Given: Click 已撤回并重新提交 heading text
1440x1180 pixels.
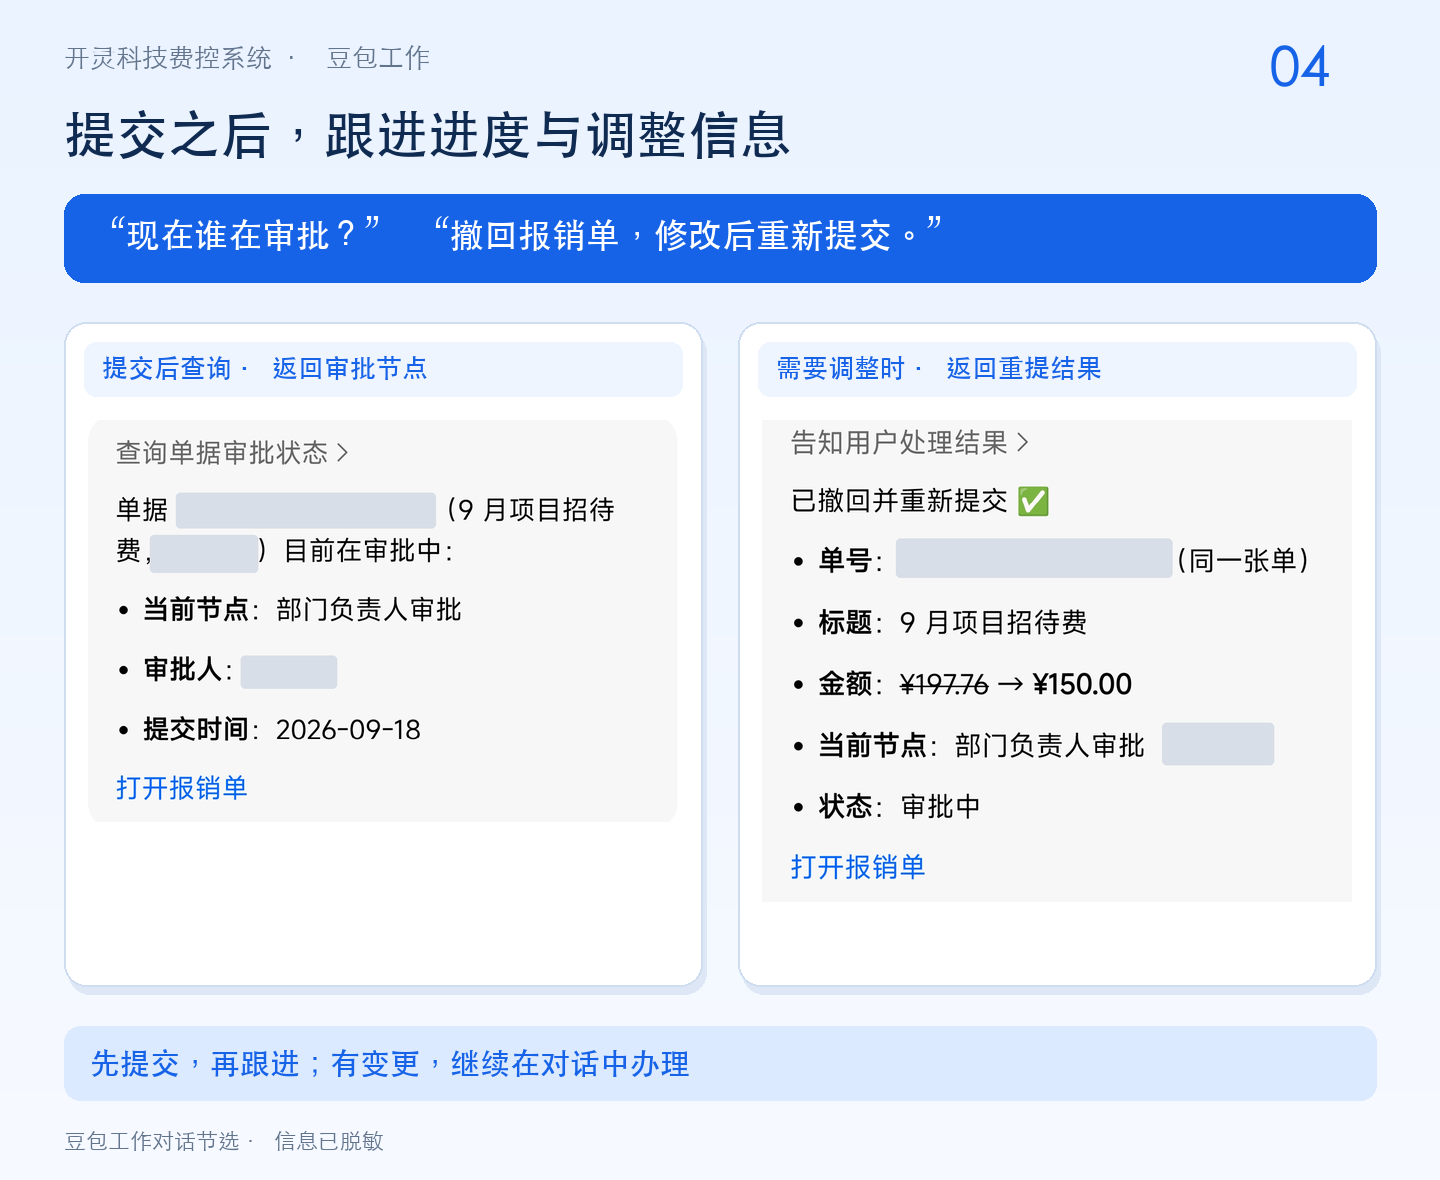Looking at the screenshot, I should point(899,501).
